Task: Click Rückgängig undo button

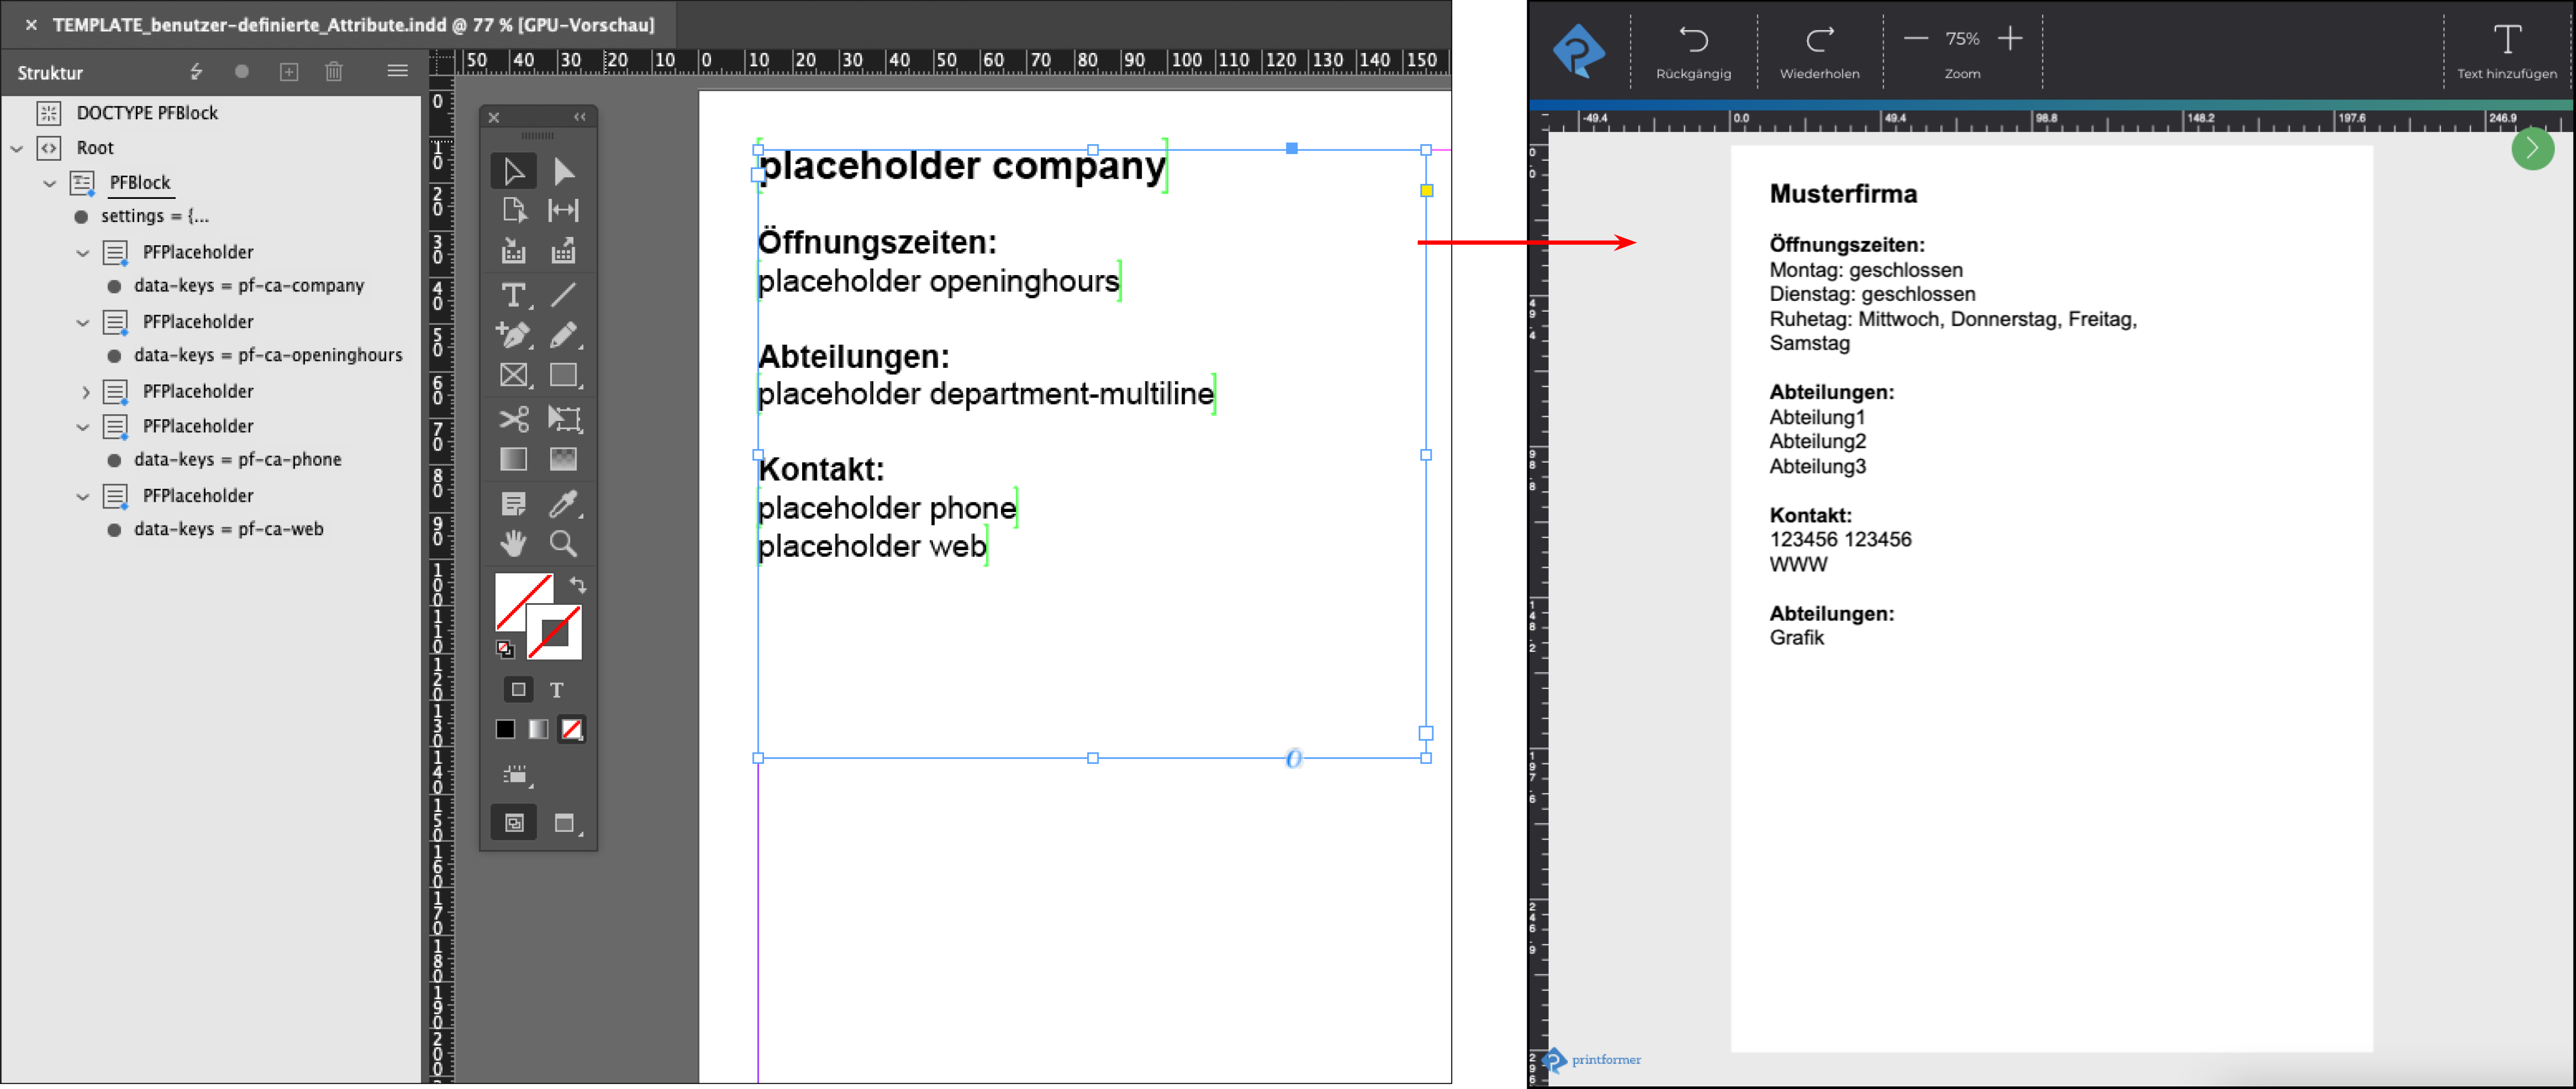Action: pyautogui.click(x=1693, y=50)
